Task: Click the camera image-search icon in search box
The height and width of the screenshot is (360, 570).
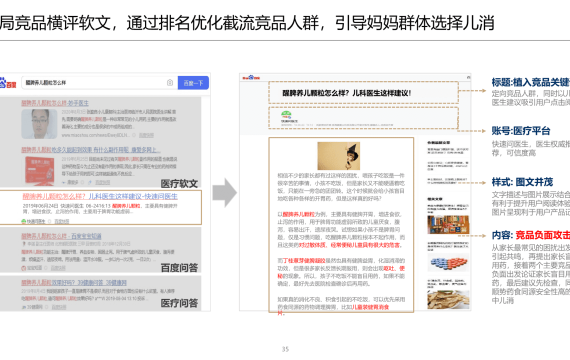Action: pyautogui.click(x=170, y=83)
